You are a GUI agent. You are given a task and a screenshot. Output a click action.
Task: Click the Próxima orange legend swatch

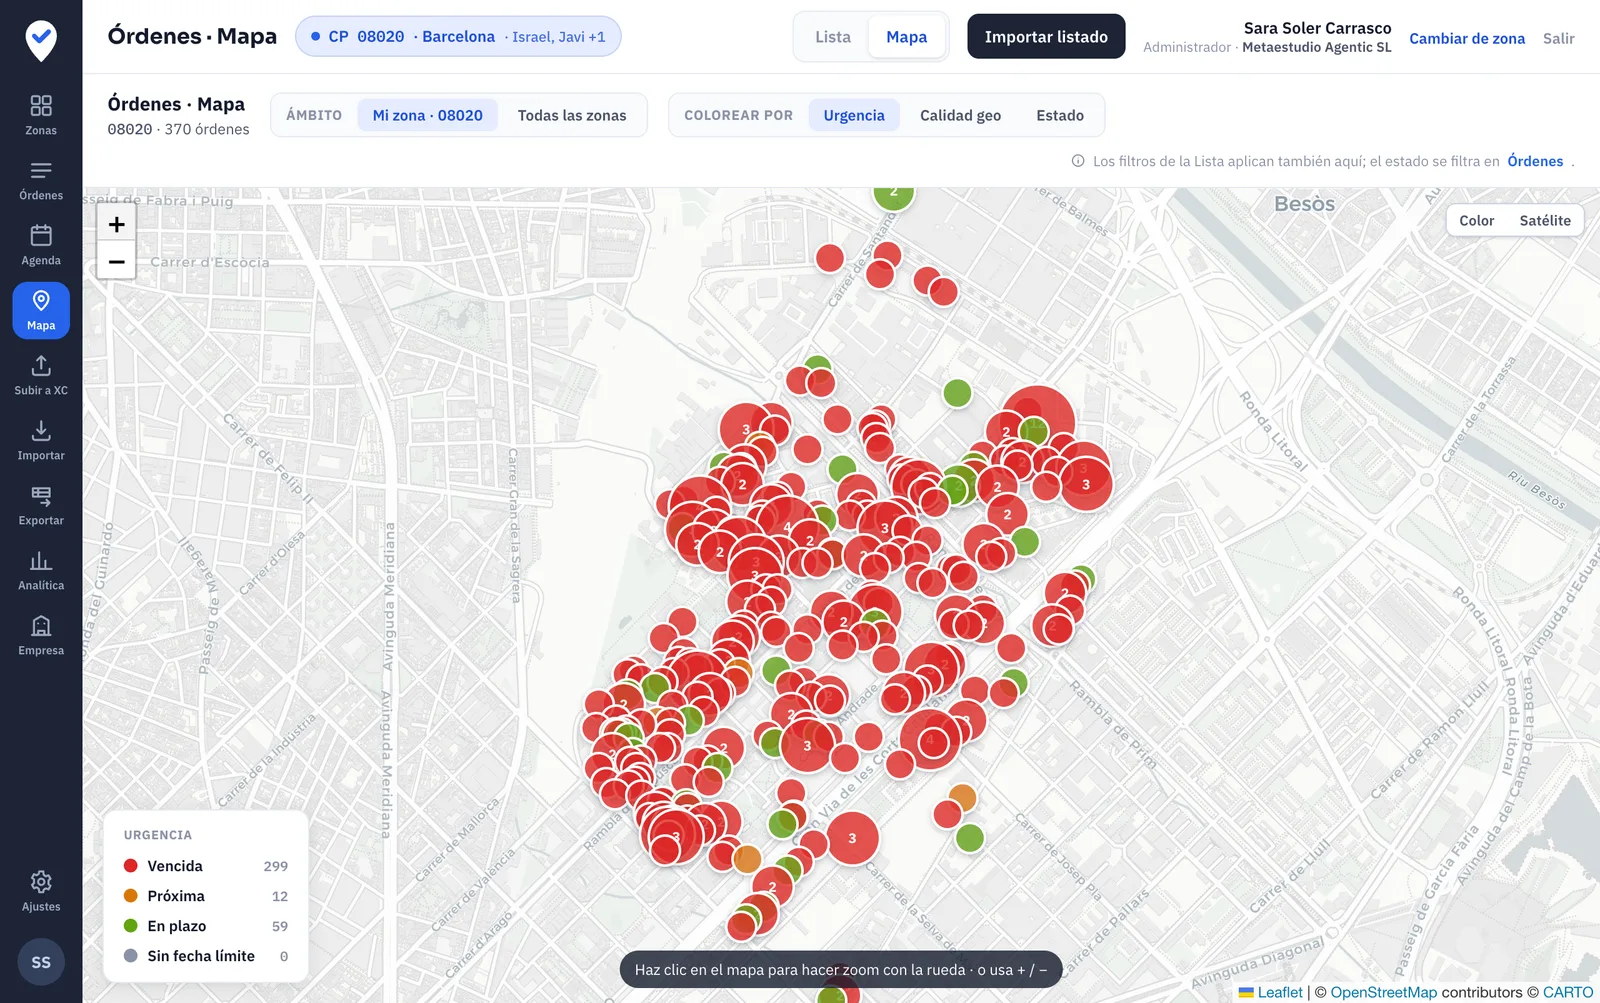coord(130,896)
